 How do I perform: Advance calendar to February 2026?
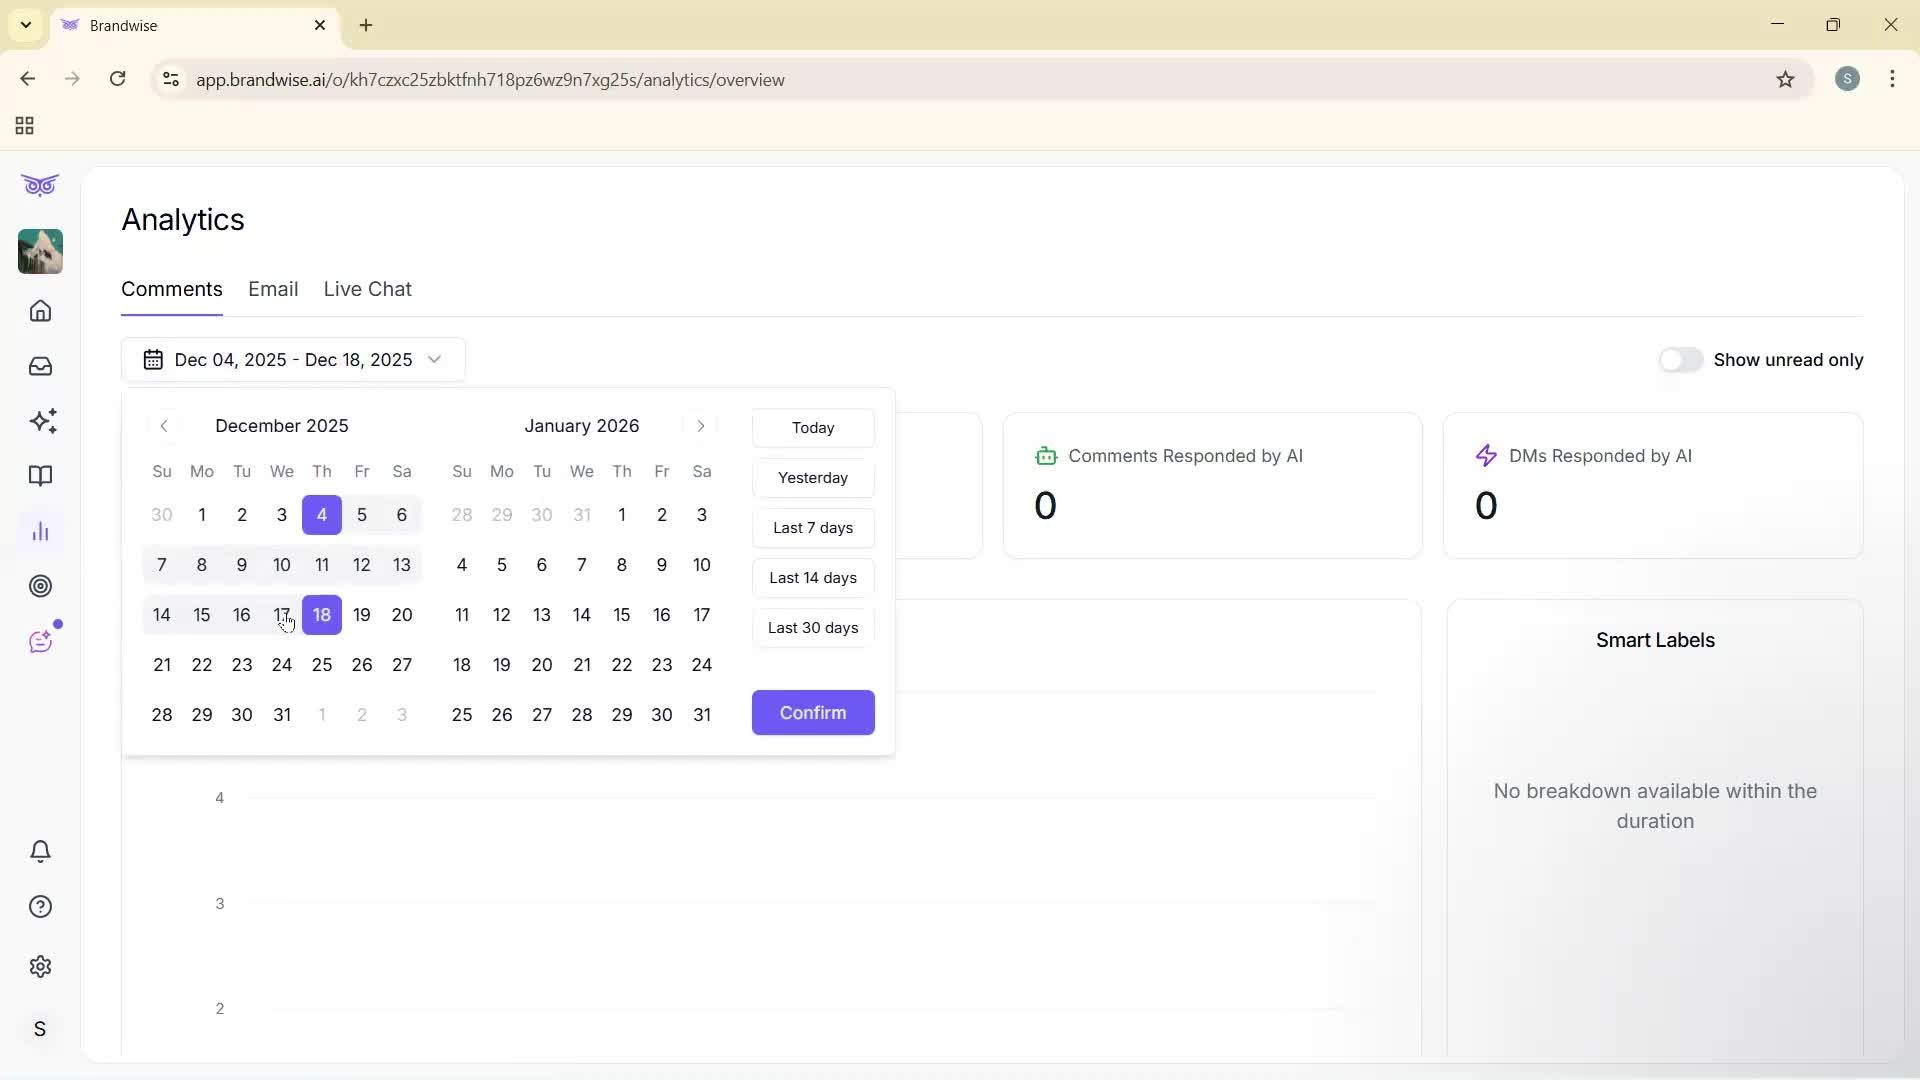click(700, 426)
